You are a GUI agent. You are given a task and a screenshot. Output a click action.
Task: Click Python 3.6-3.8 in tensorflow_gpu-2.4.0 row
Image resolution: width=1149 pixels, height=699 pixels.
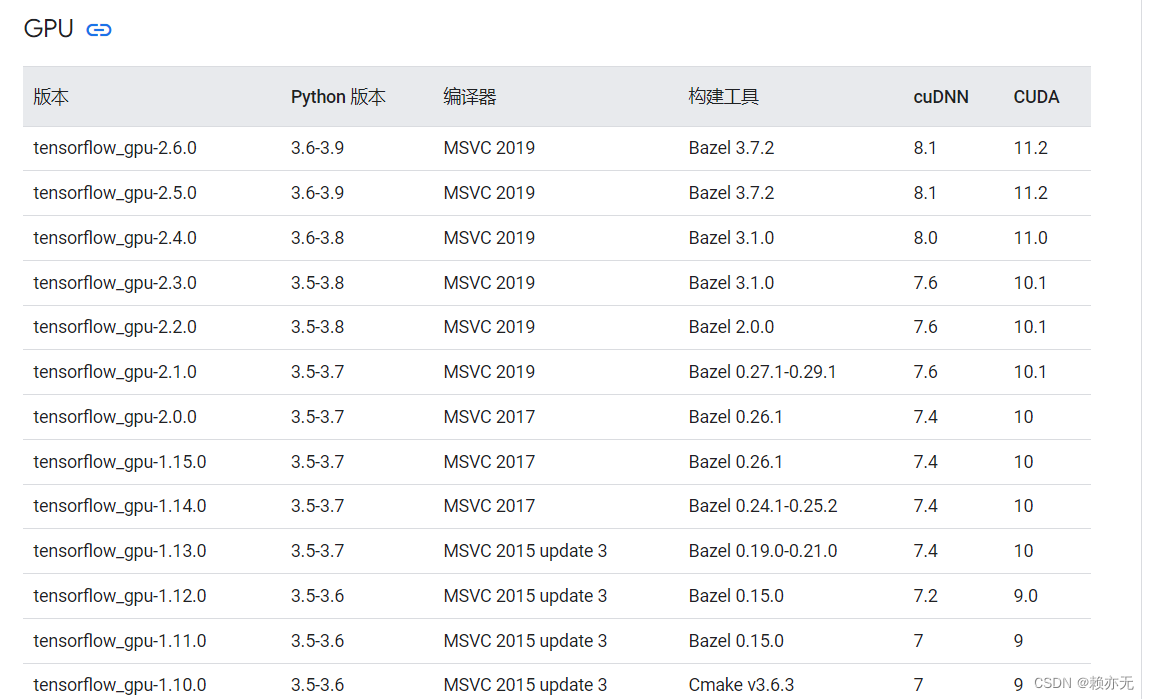317,238
